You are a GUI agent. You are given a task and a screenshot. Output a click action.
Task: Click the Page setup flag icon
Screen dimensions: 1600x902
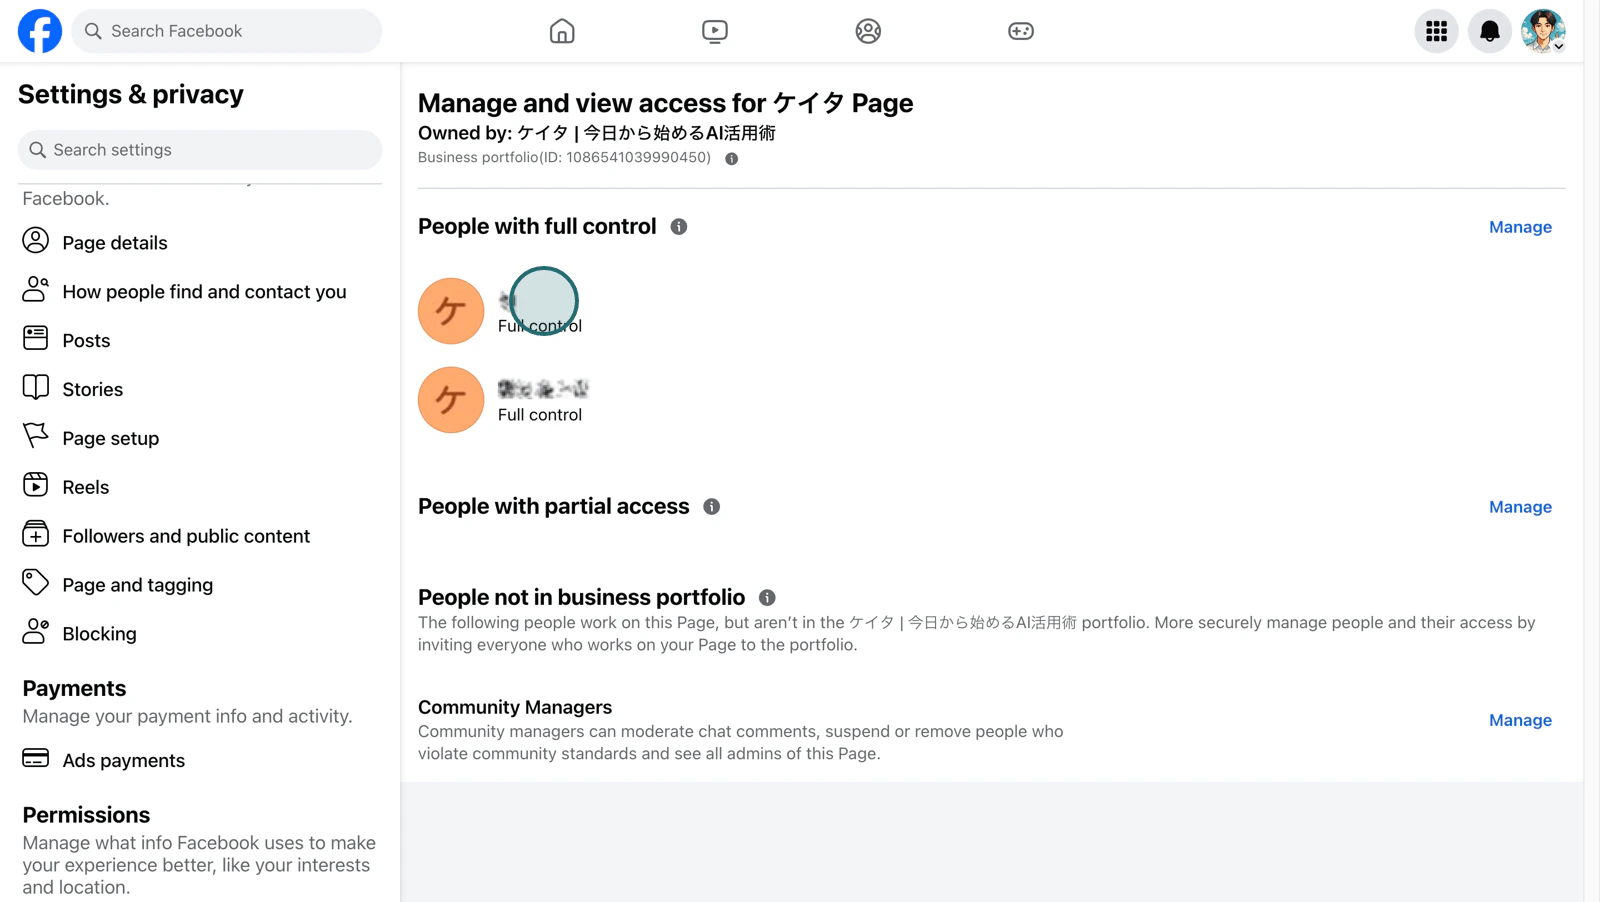36,436
